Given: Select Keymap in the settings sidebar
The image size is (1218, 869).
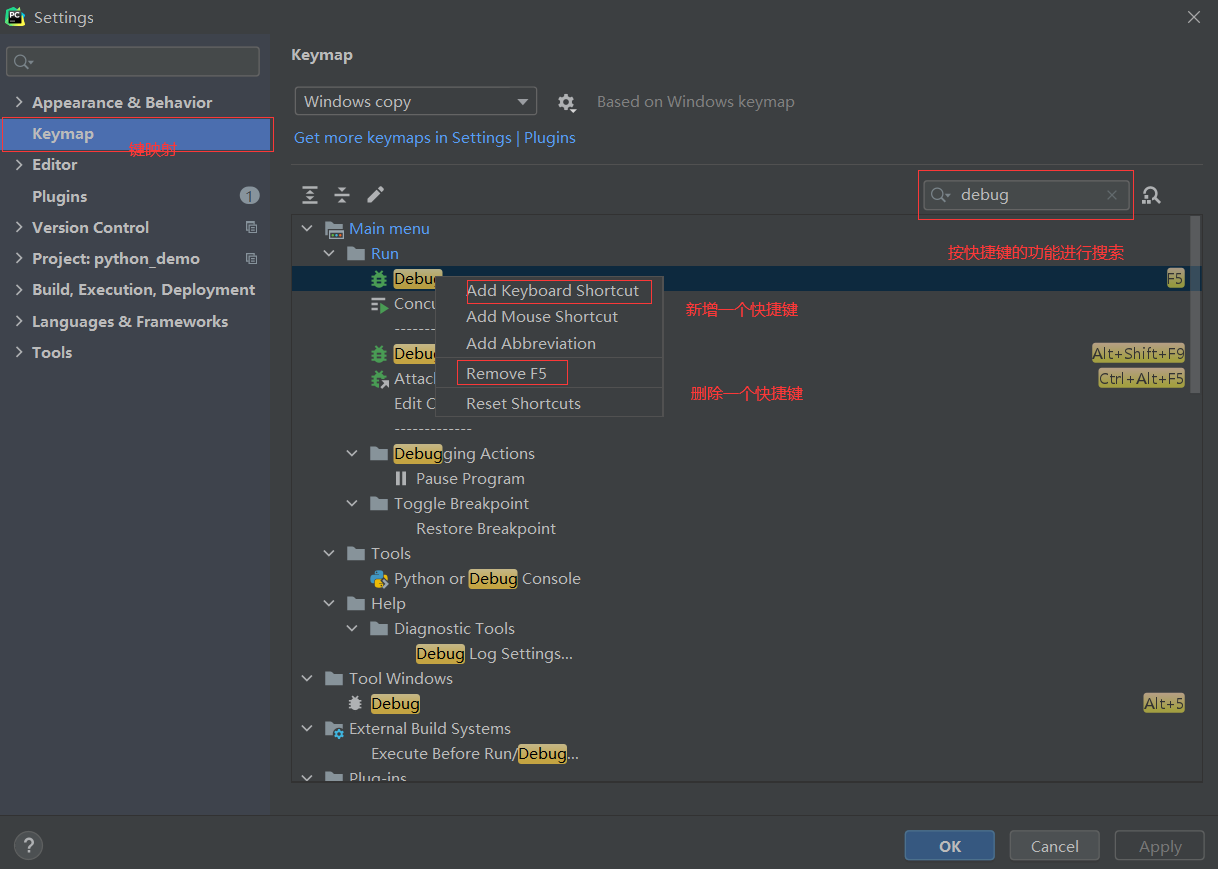Looking at the screenshot, I should [136, 134].
